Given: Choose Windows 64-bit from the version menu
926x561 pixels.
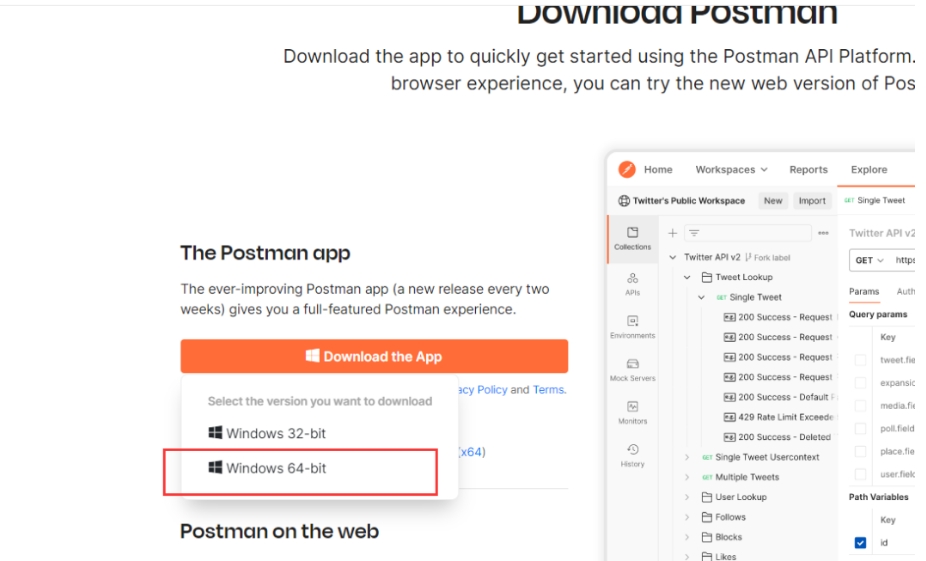Looking at the screenshot, I should pyautogui.click(x=267, y=468).
